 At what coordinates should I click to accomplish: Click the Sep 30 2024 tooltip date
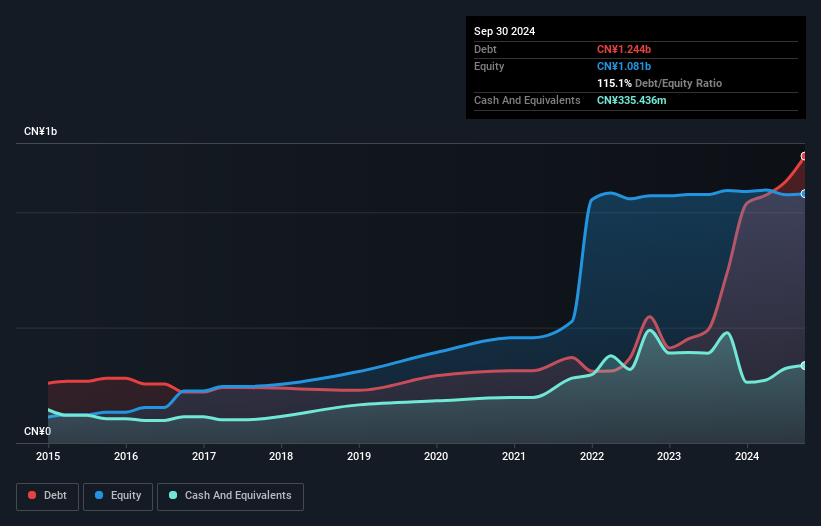click(x=504, y=31)
